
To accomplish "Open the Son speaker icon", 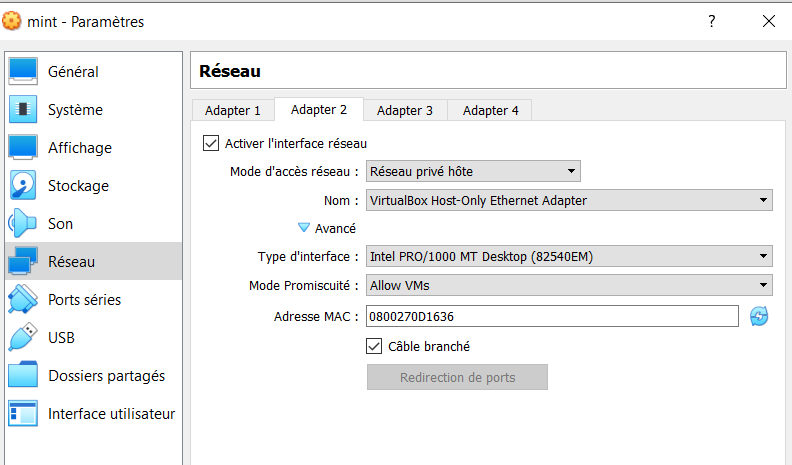I will (x=23, y=224).
